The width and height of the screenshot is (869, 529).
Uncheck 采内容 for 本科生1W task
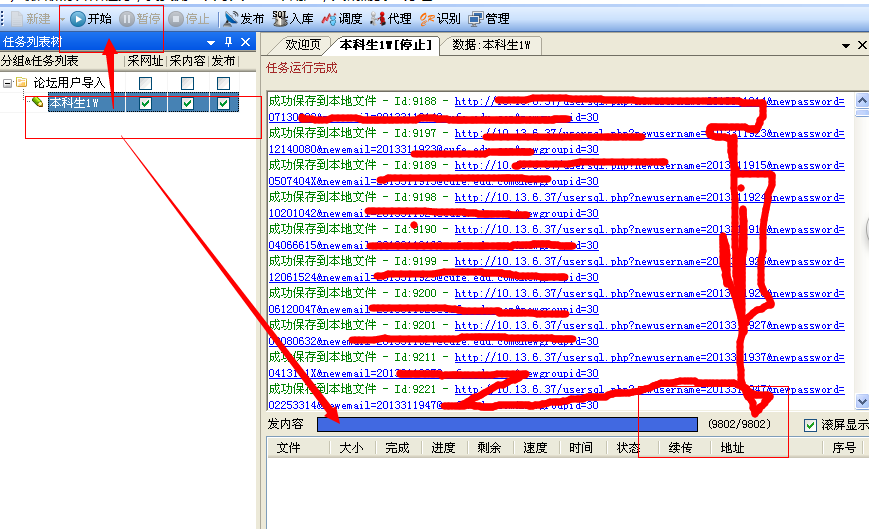(187, 104)
